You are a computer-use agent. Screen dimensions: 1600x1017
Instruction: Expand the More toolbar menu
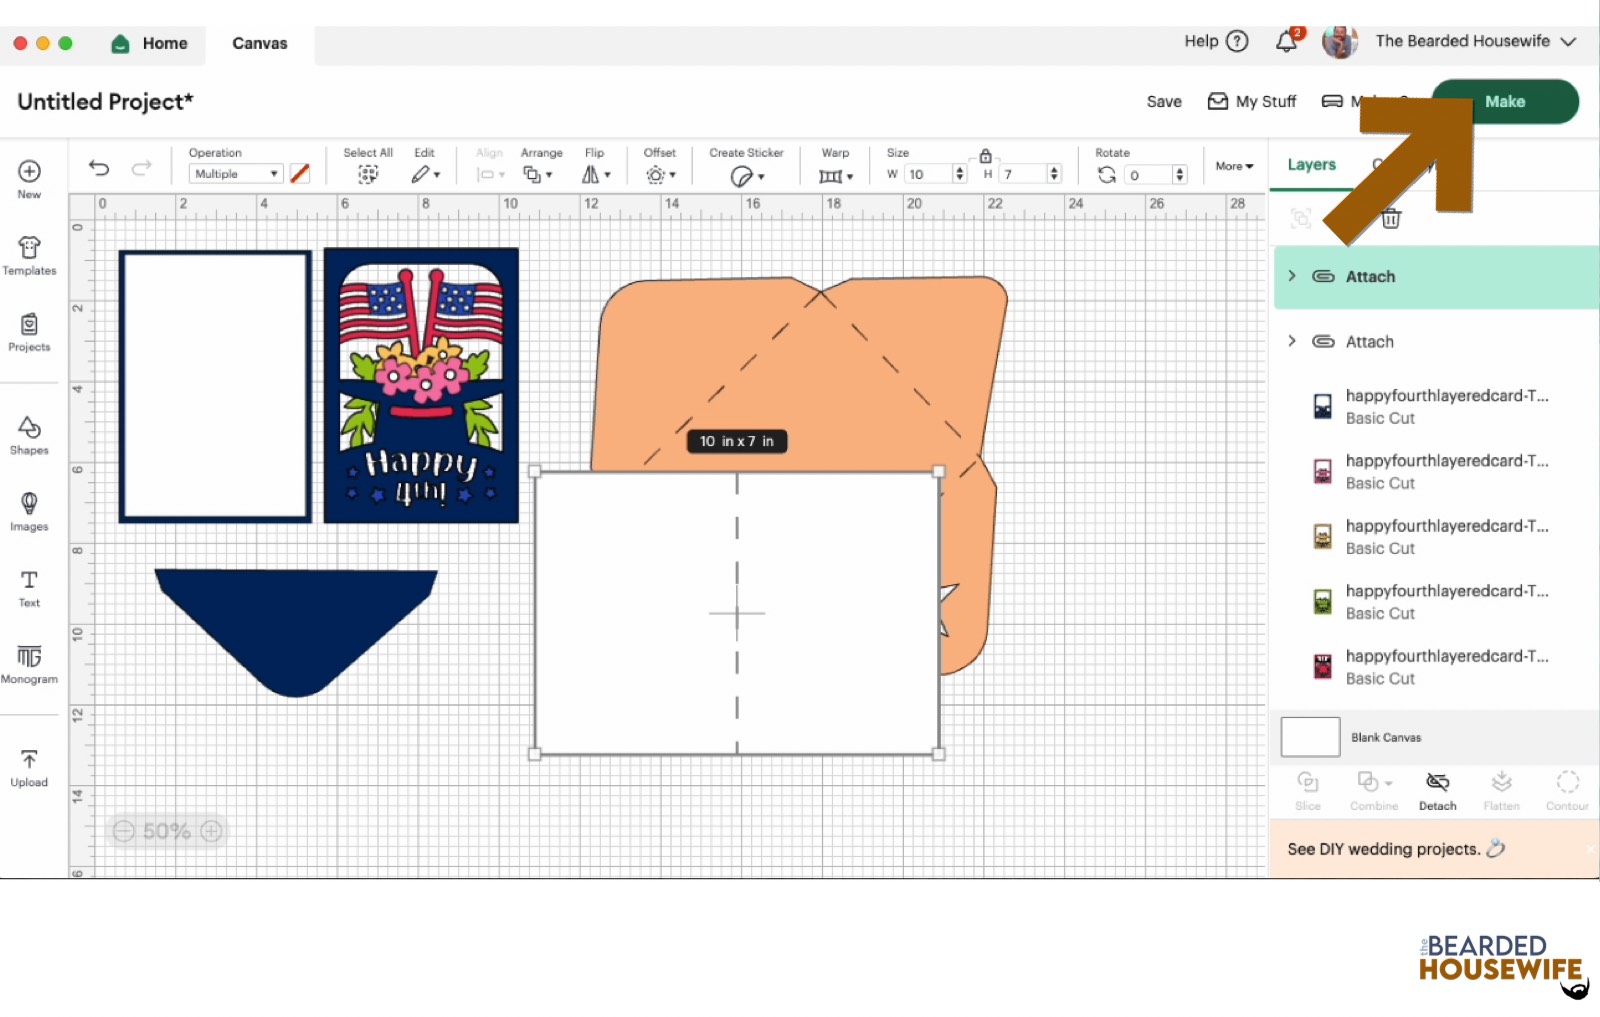pyautogui.click(x=1234, y=166)
